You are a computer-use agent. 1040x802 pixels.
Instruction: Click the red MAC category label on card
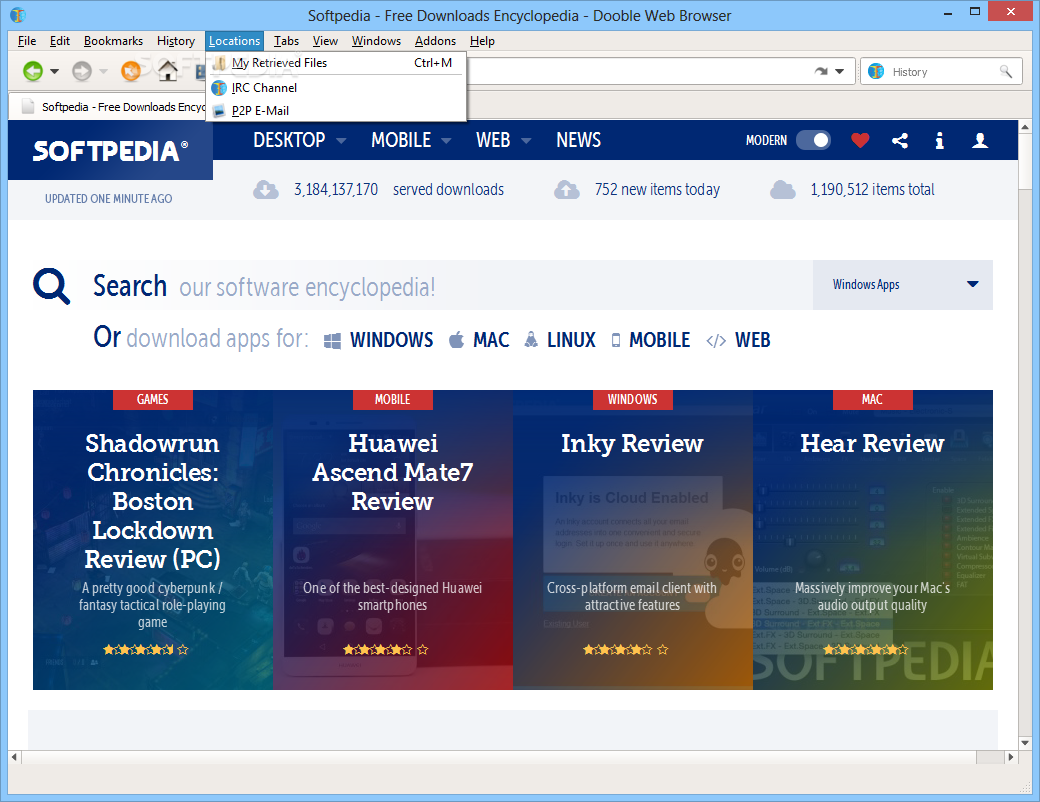872,399
